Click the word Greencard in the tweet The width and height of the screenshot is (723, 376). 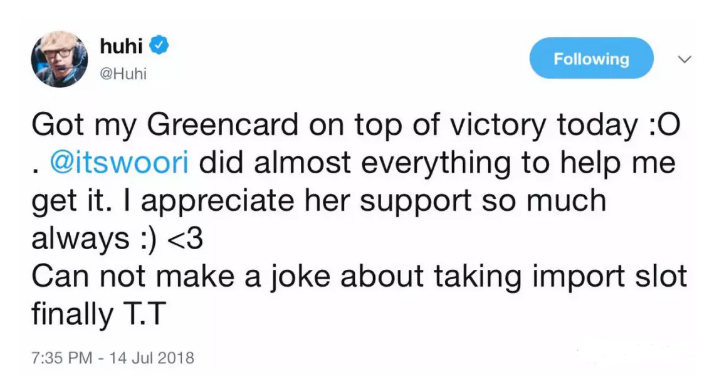pyautogui.click(x=222, y=125)
